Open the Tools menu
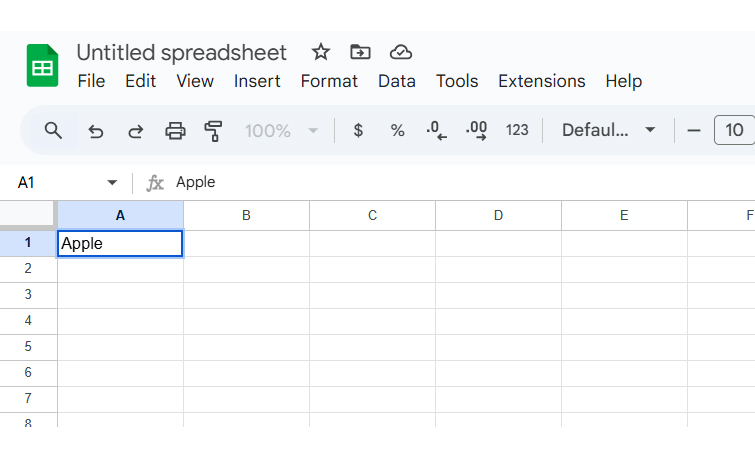This screenshot has height=458, width=755. pos(457,81)
